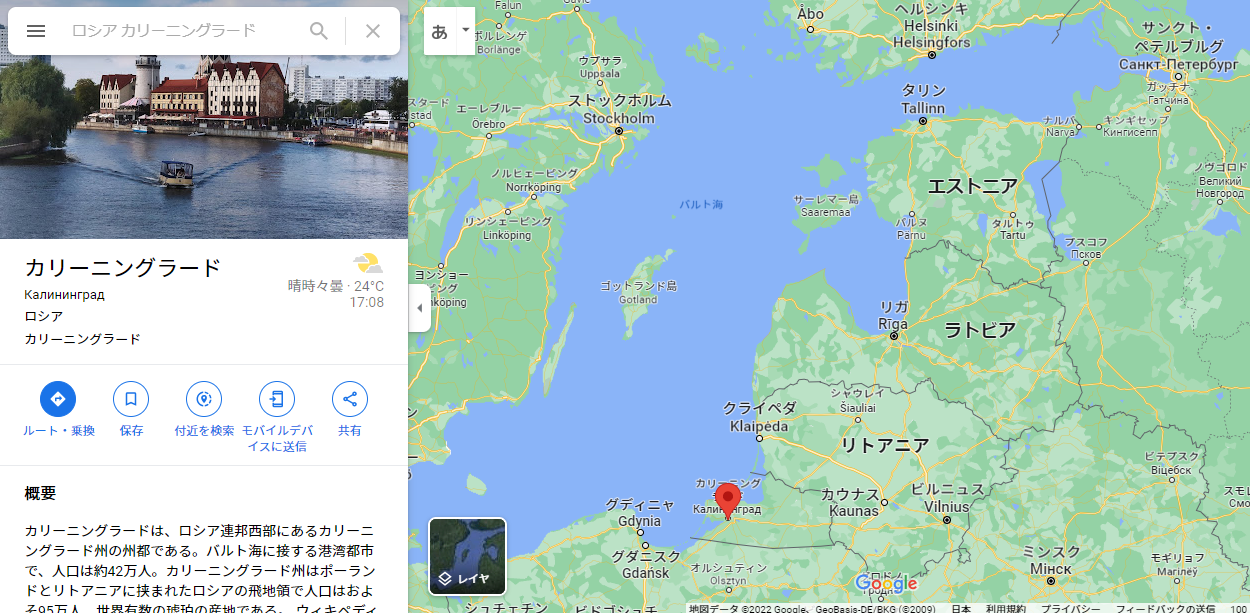The height and width of the screenshot is (613, 1250).
Task: Share the place with 共有 icon
Action: tap(350, 399)
